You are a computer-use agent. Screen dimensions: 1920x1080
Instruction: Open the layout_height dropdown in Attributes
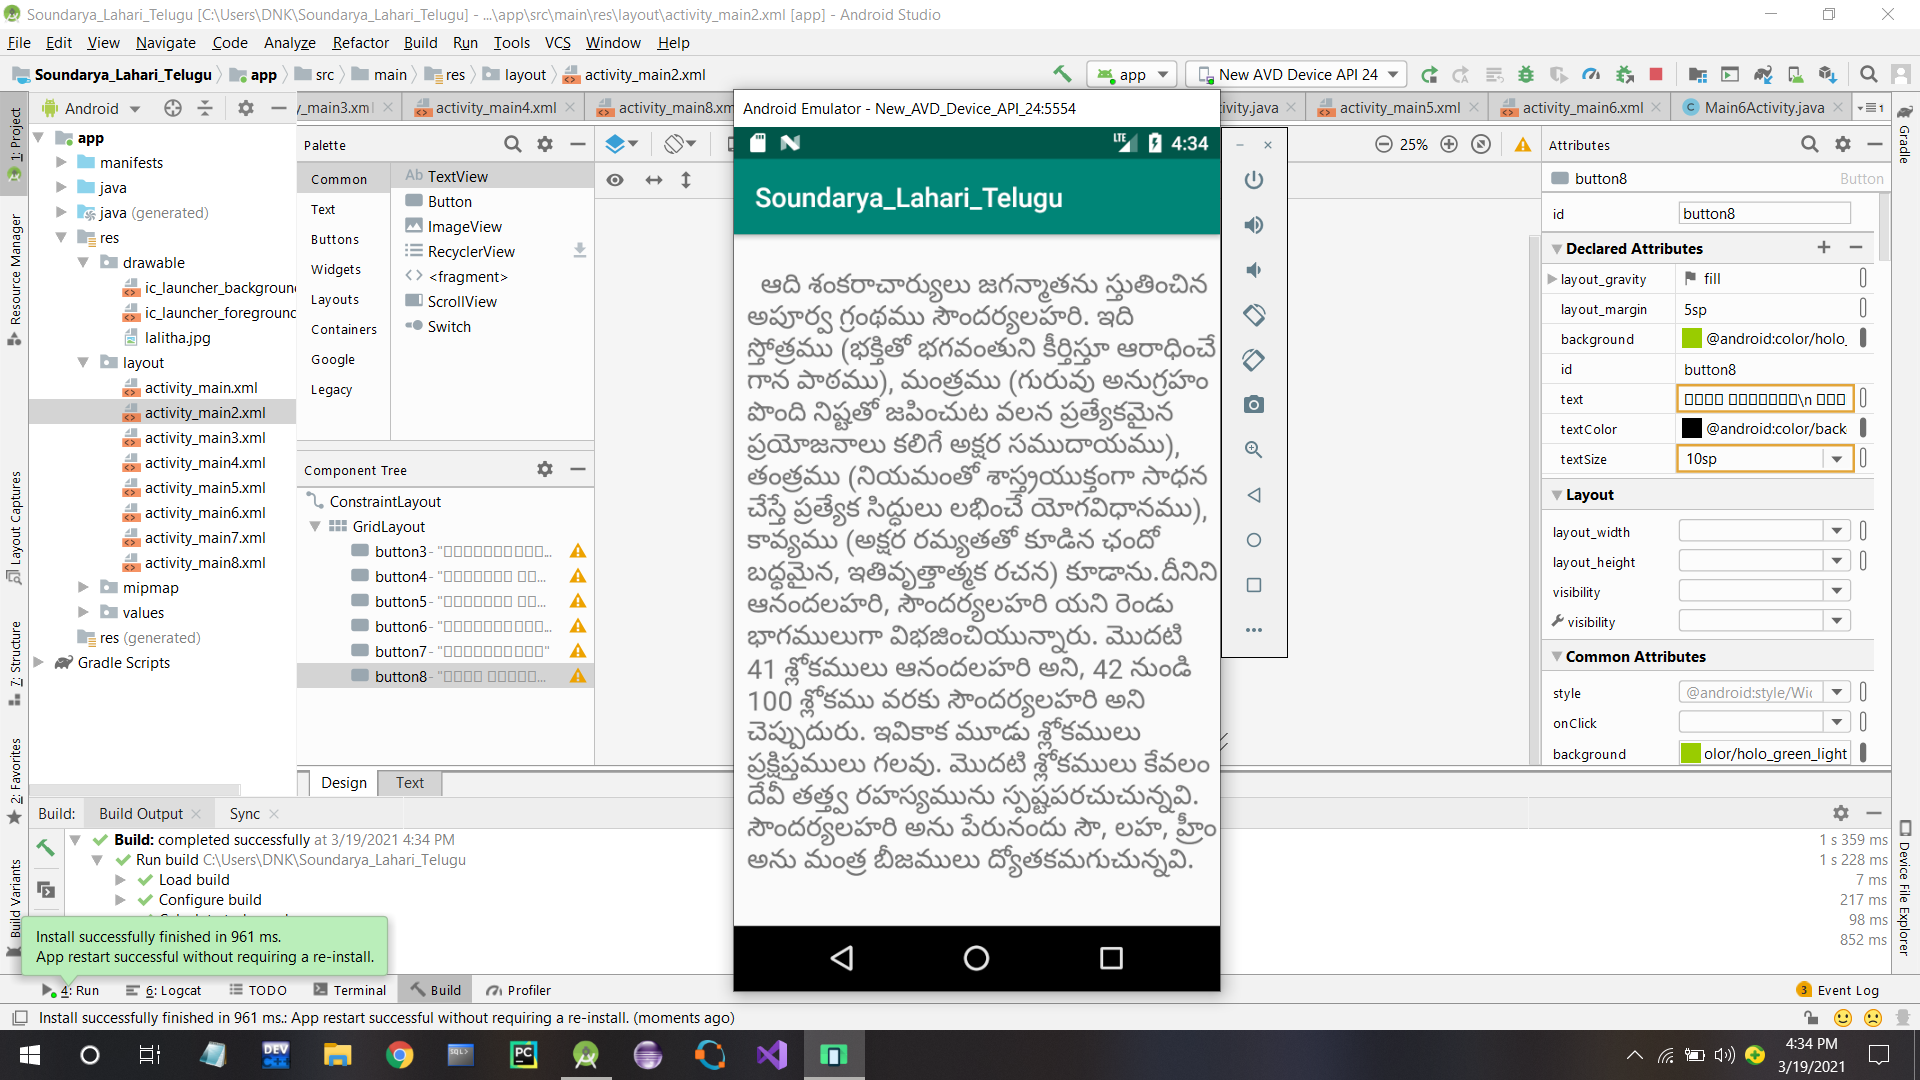pyautogui.click(x=1836, y=561)
